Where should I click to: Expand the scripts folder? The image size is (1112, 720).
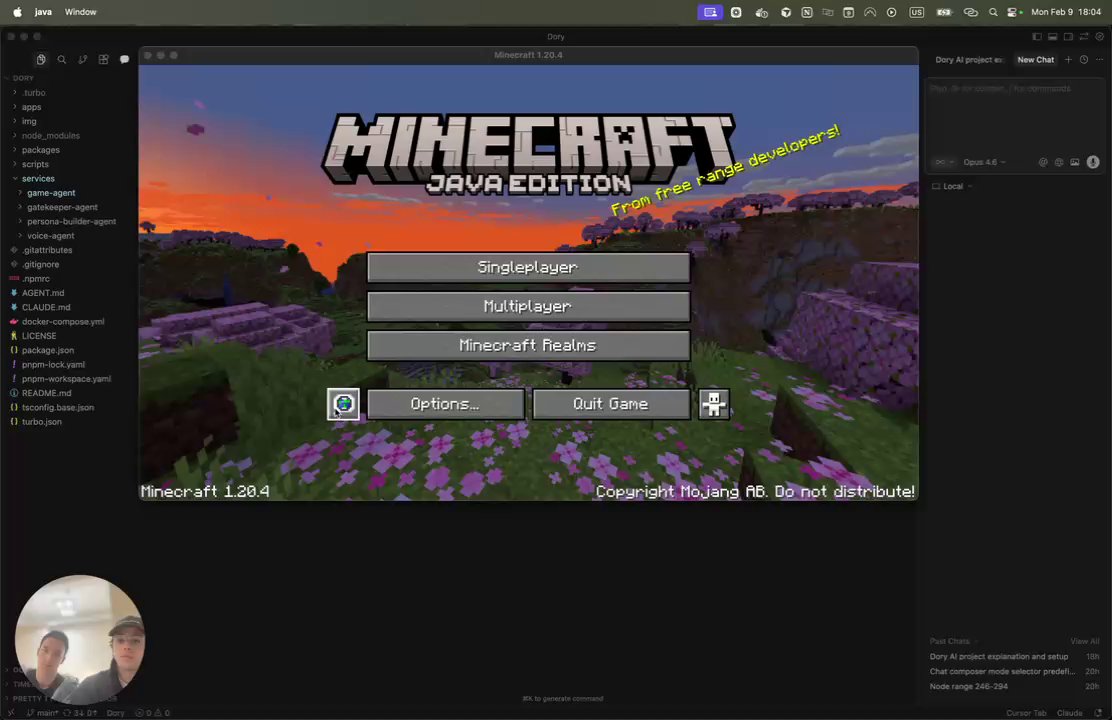35,164
